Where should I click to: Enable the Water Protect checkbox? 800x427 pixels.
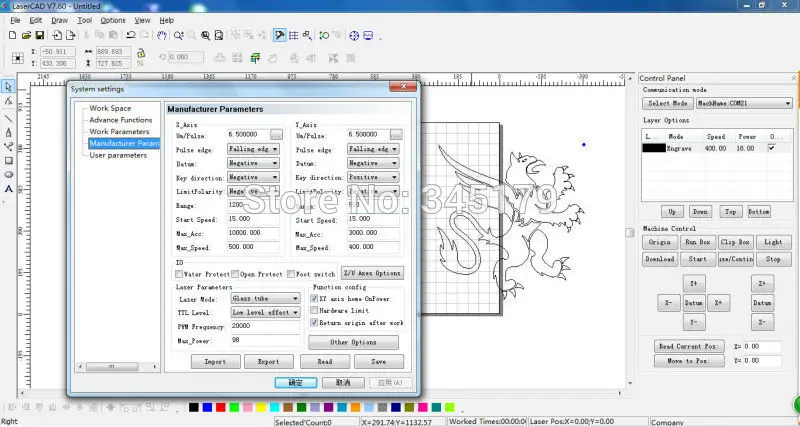pyautogui.click(x=179, y=274)
